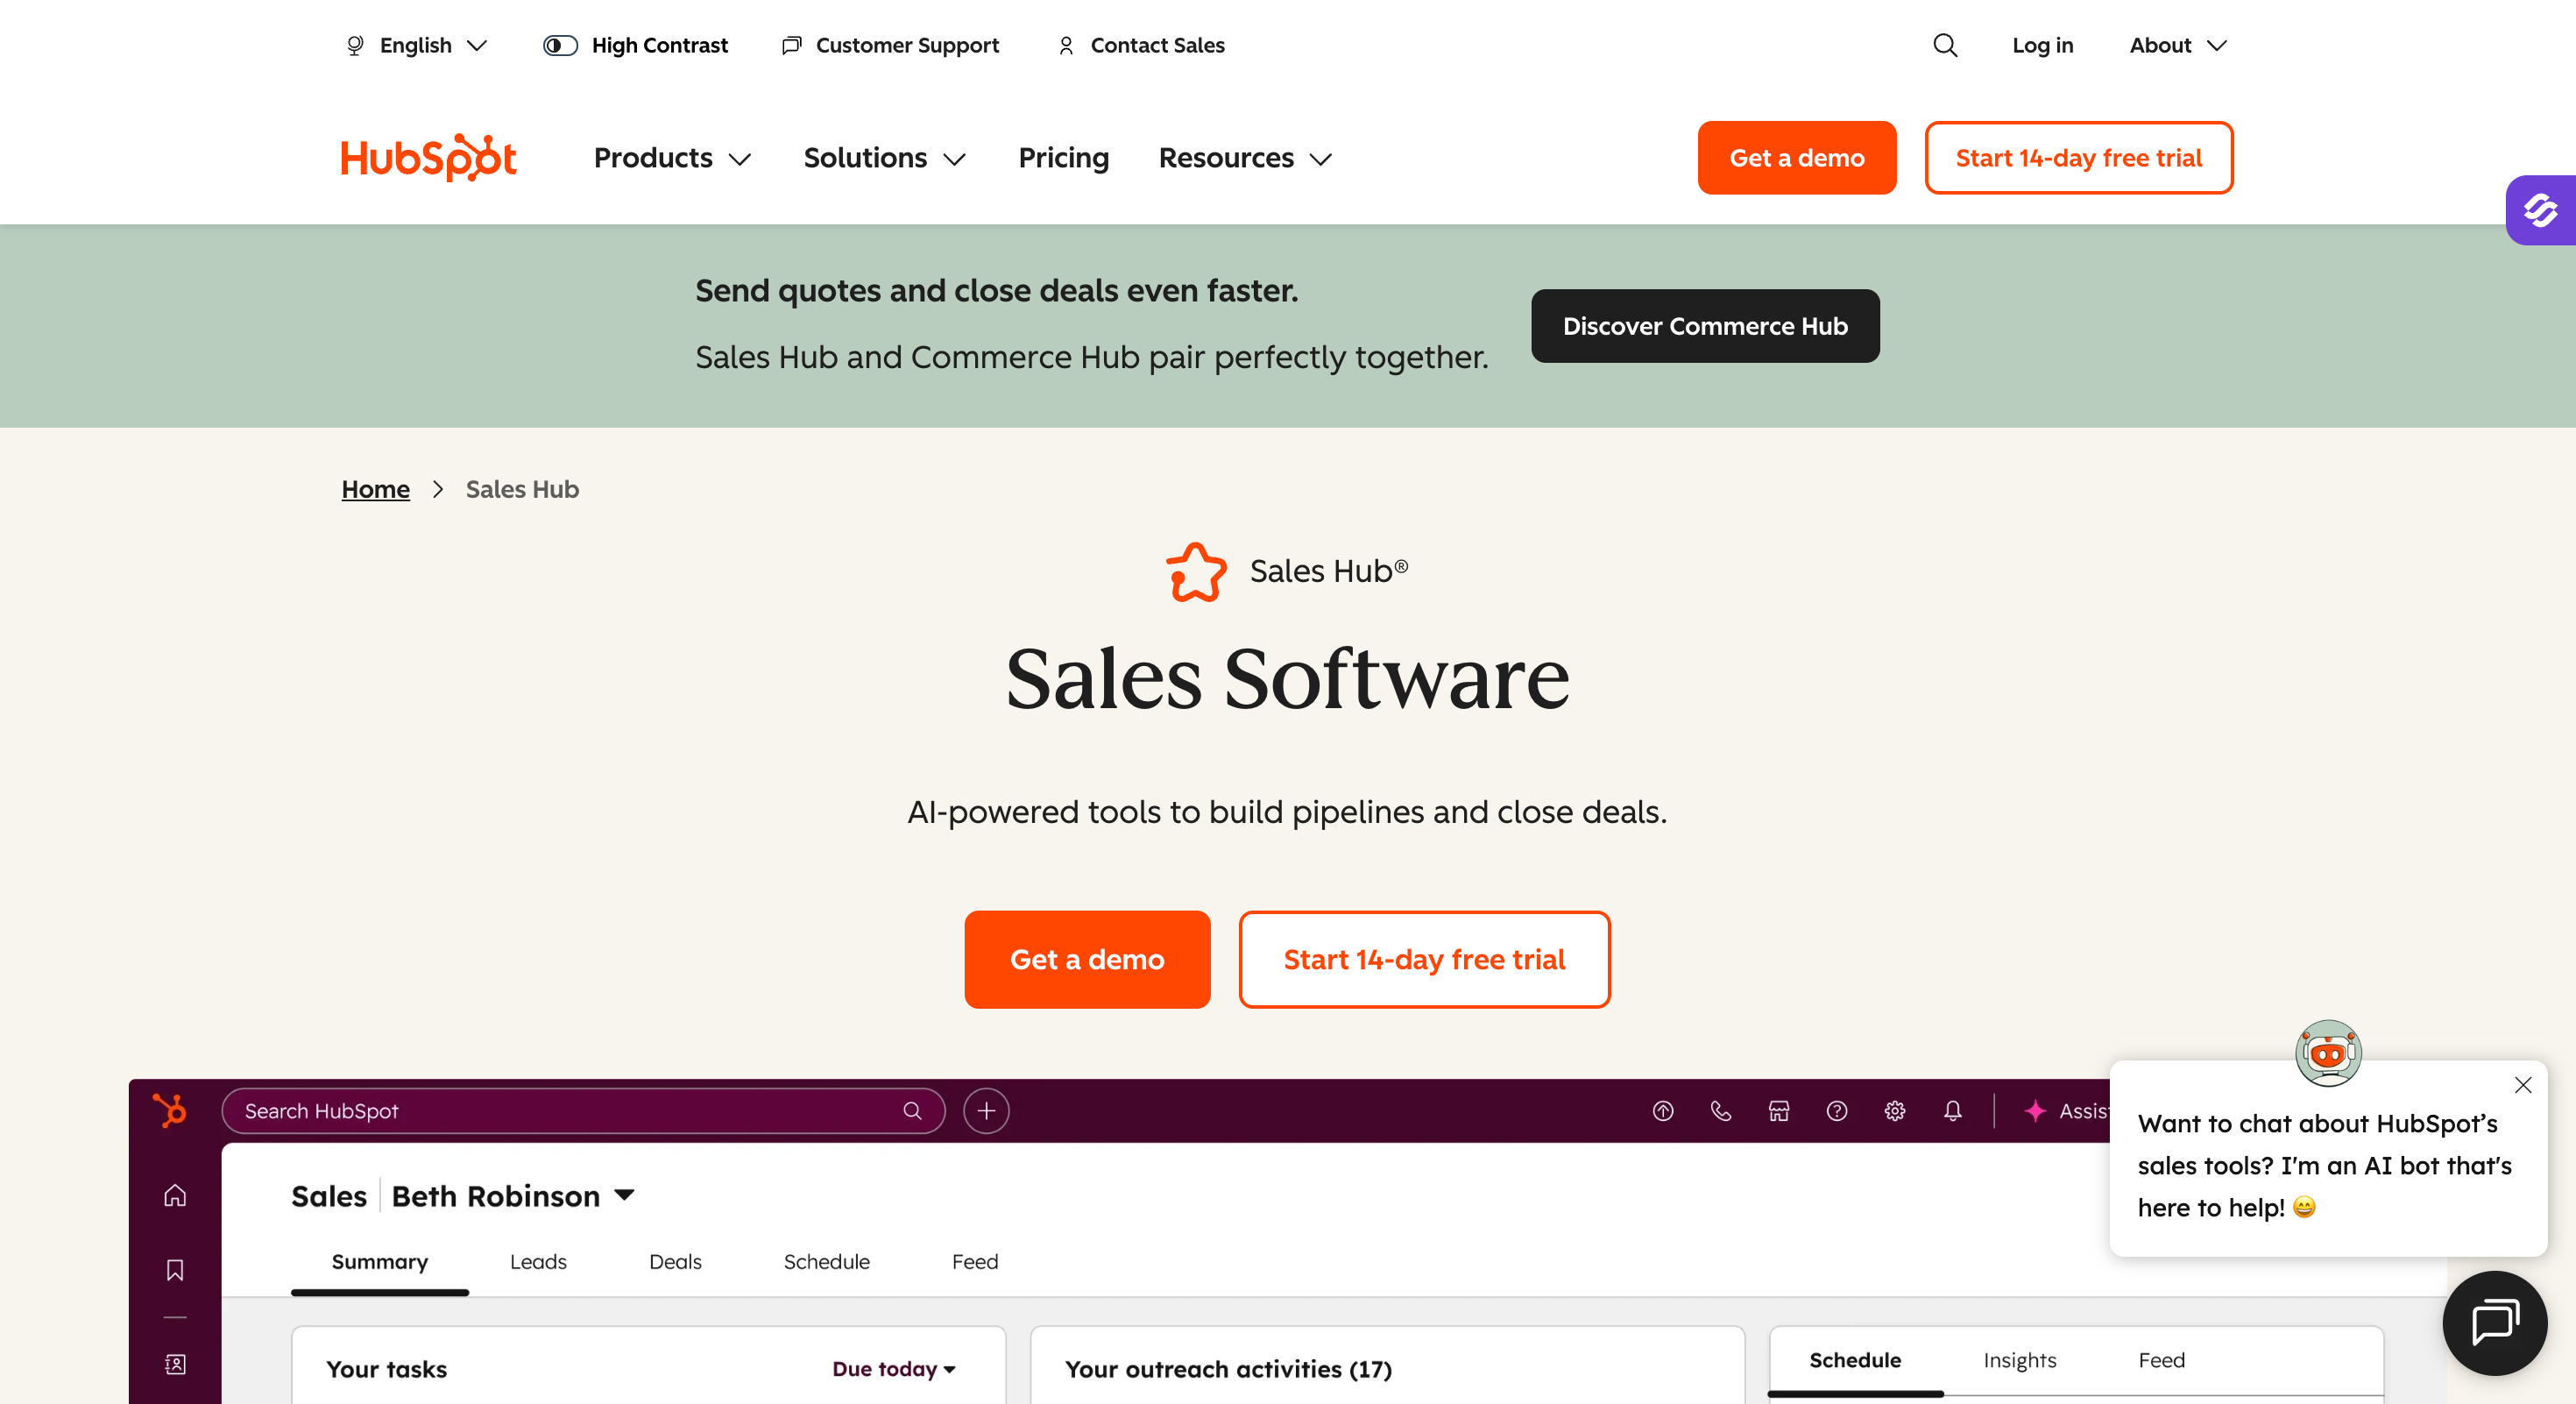Open the Customer Support link
The height and width of the screenshot is (1404, 2576).
click(x=907, y=45)
